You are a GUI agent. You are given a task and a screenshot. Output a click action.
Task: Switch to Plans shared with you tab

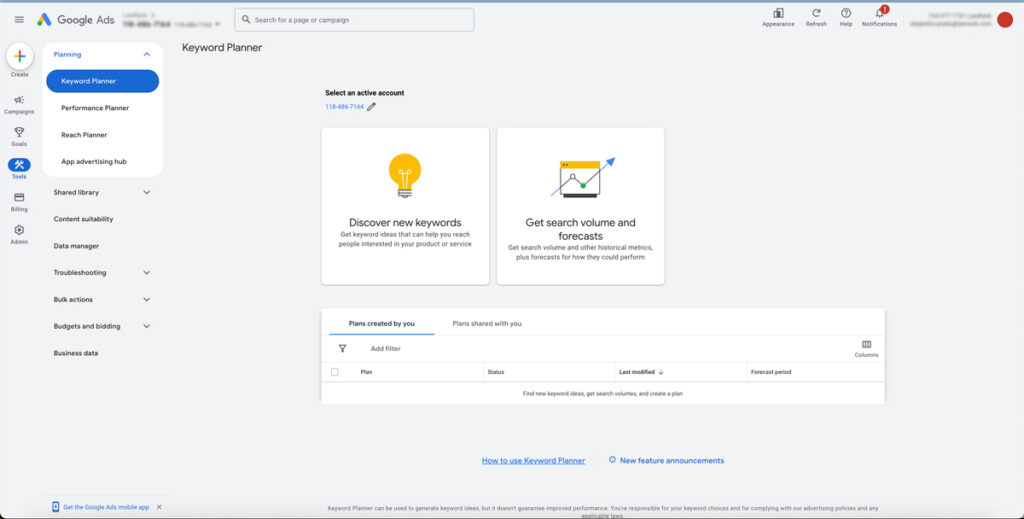487,324
